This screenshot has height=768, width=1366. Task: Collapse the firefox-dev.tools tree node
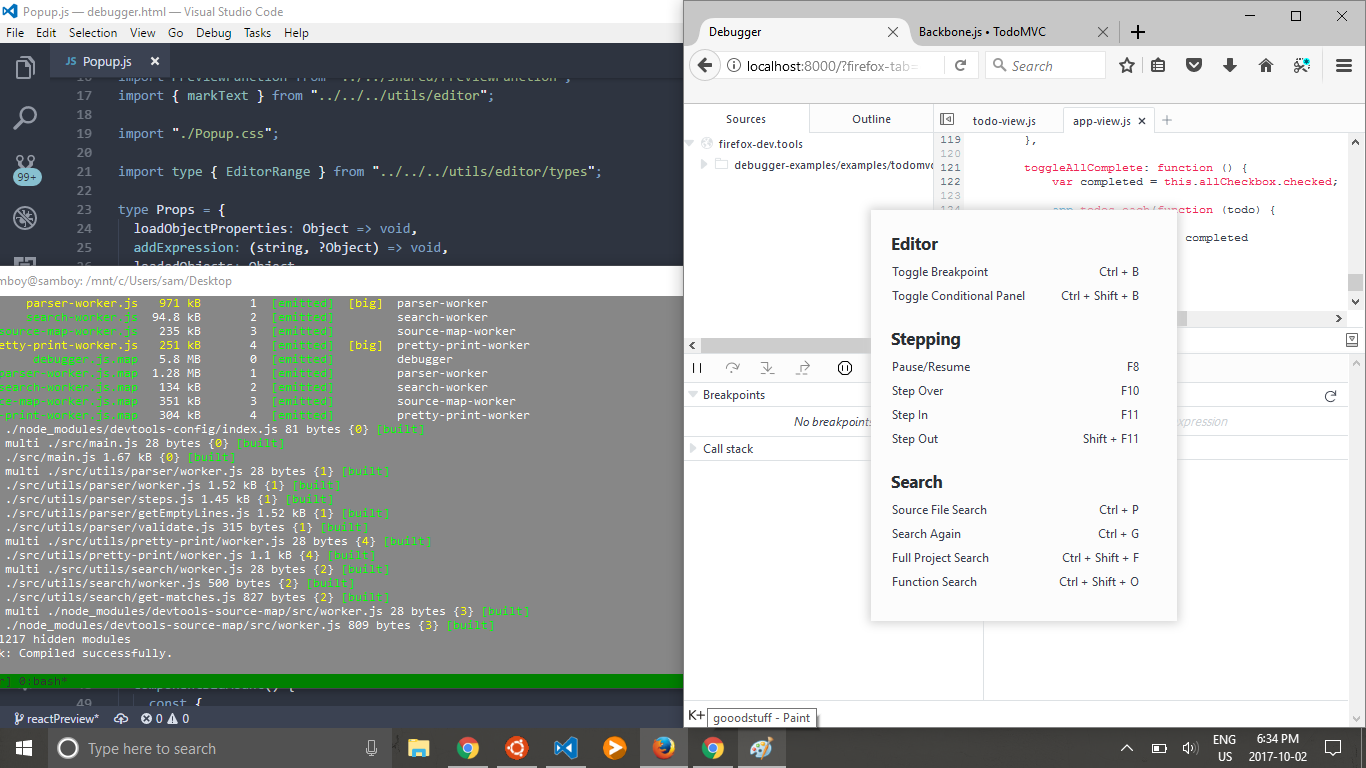point(690,144)
